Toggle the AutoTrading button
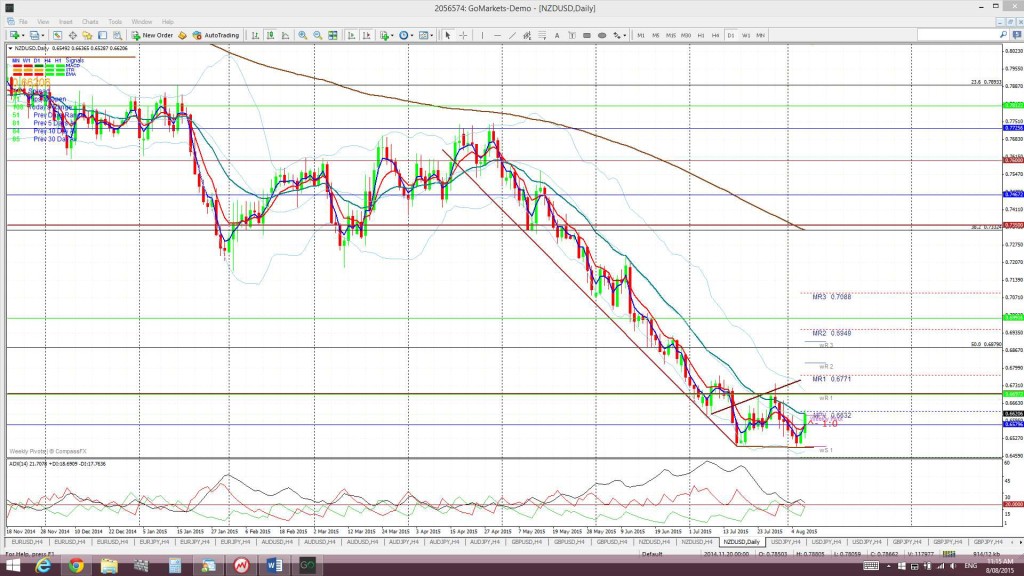 coord(216,35)
